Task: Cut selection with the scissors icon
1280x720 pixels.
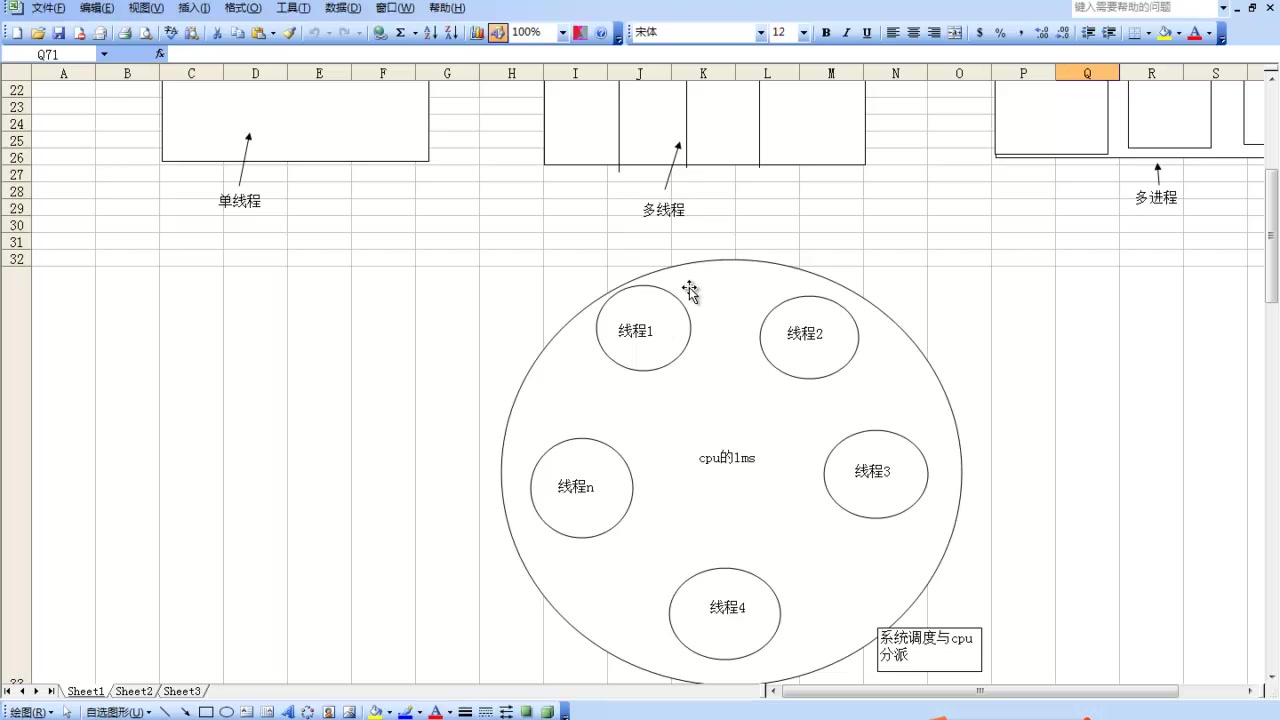Action: 216,33
